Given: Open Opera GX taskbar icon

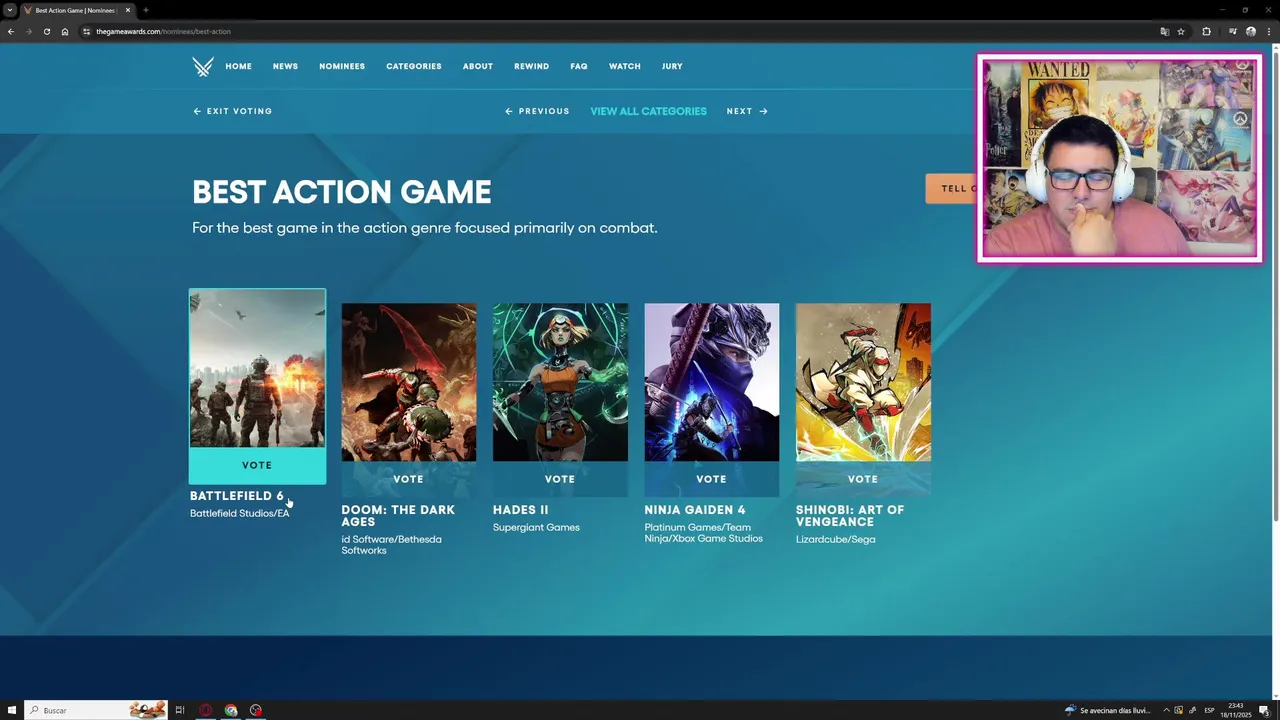Looking at the screenshot, I should (206, 710).
